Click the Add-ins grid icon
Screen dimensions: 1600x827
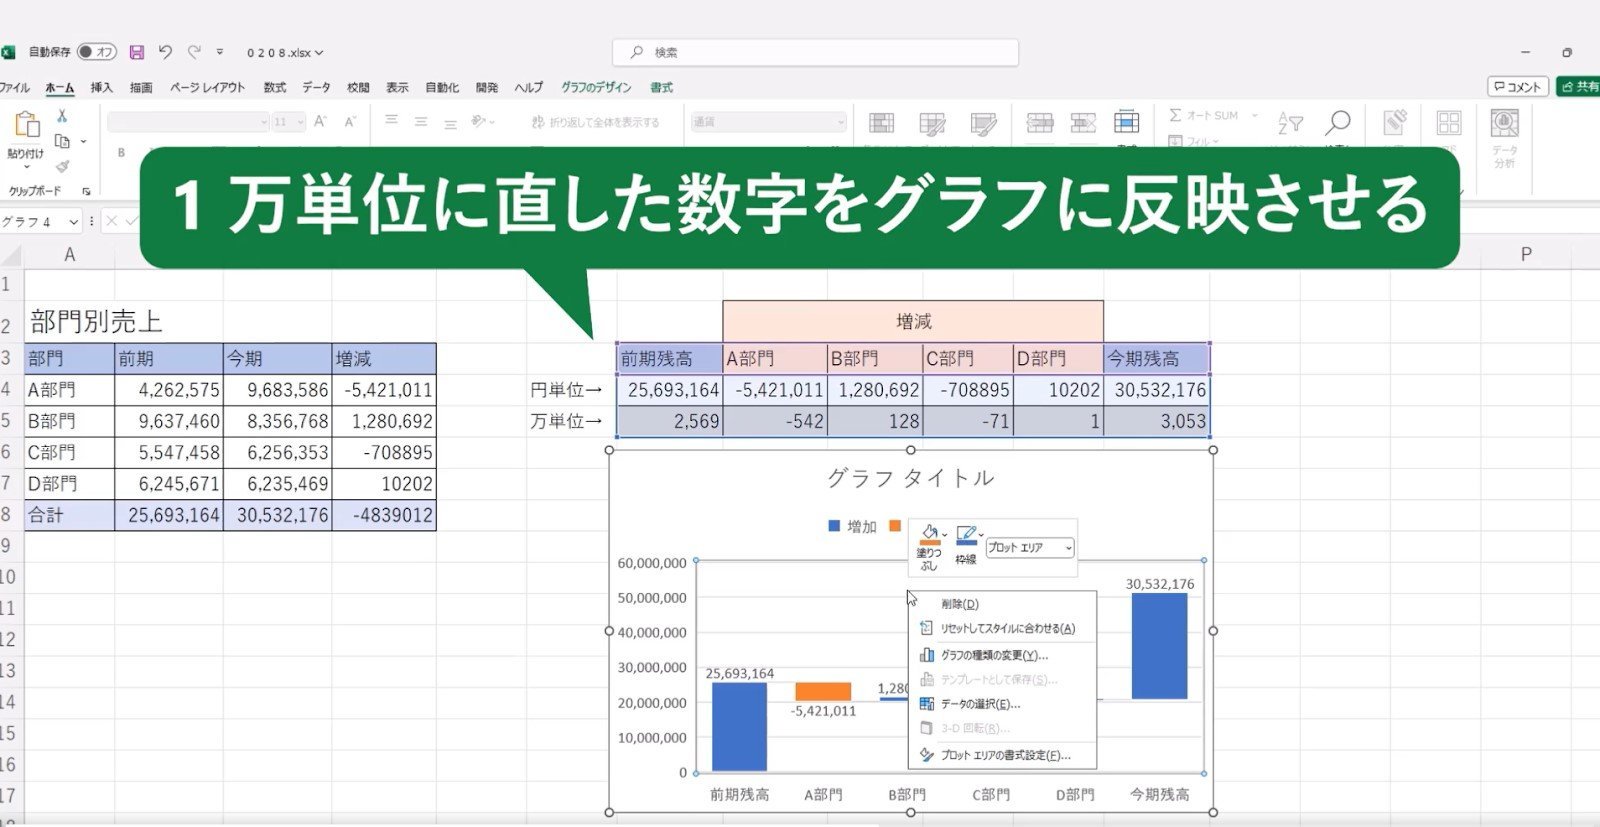coord(1449,123)
